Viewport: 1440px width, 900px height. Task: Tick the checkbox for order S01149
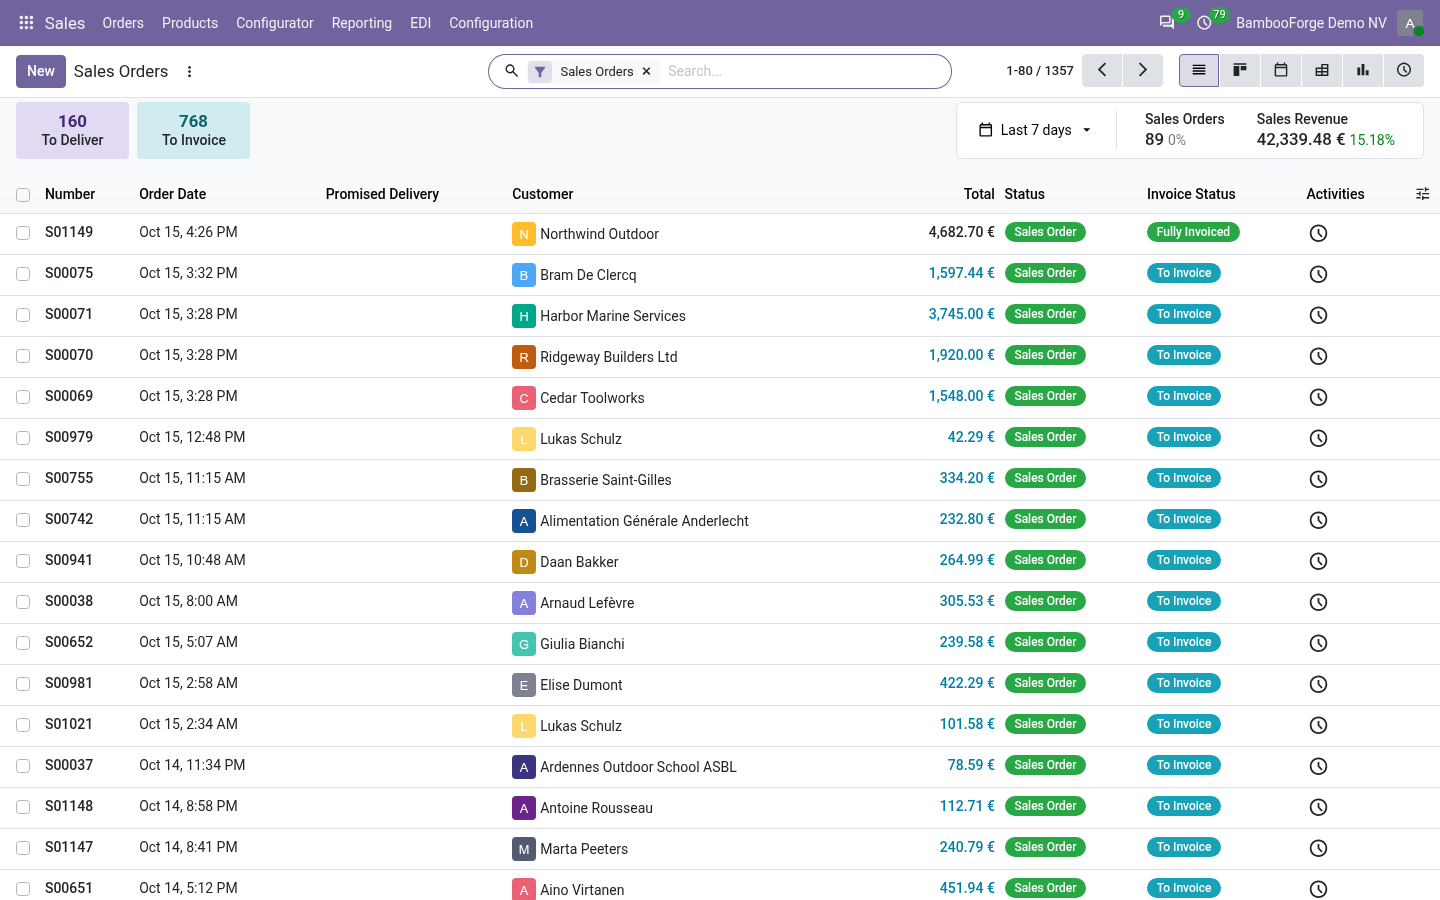(x=23, y=233)
